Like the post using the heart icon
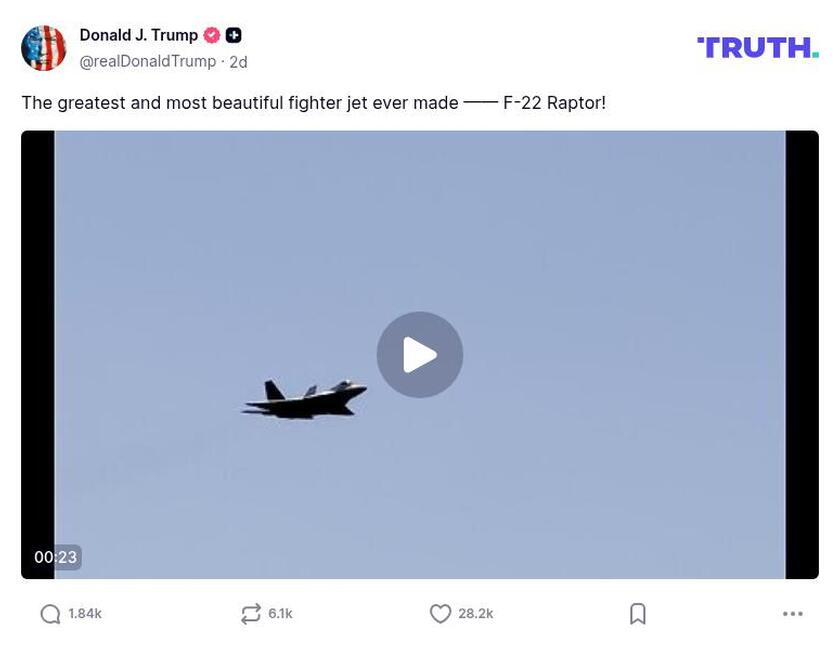Viewport: 840px width, 649px height. click(x=440, y=613)
